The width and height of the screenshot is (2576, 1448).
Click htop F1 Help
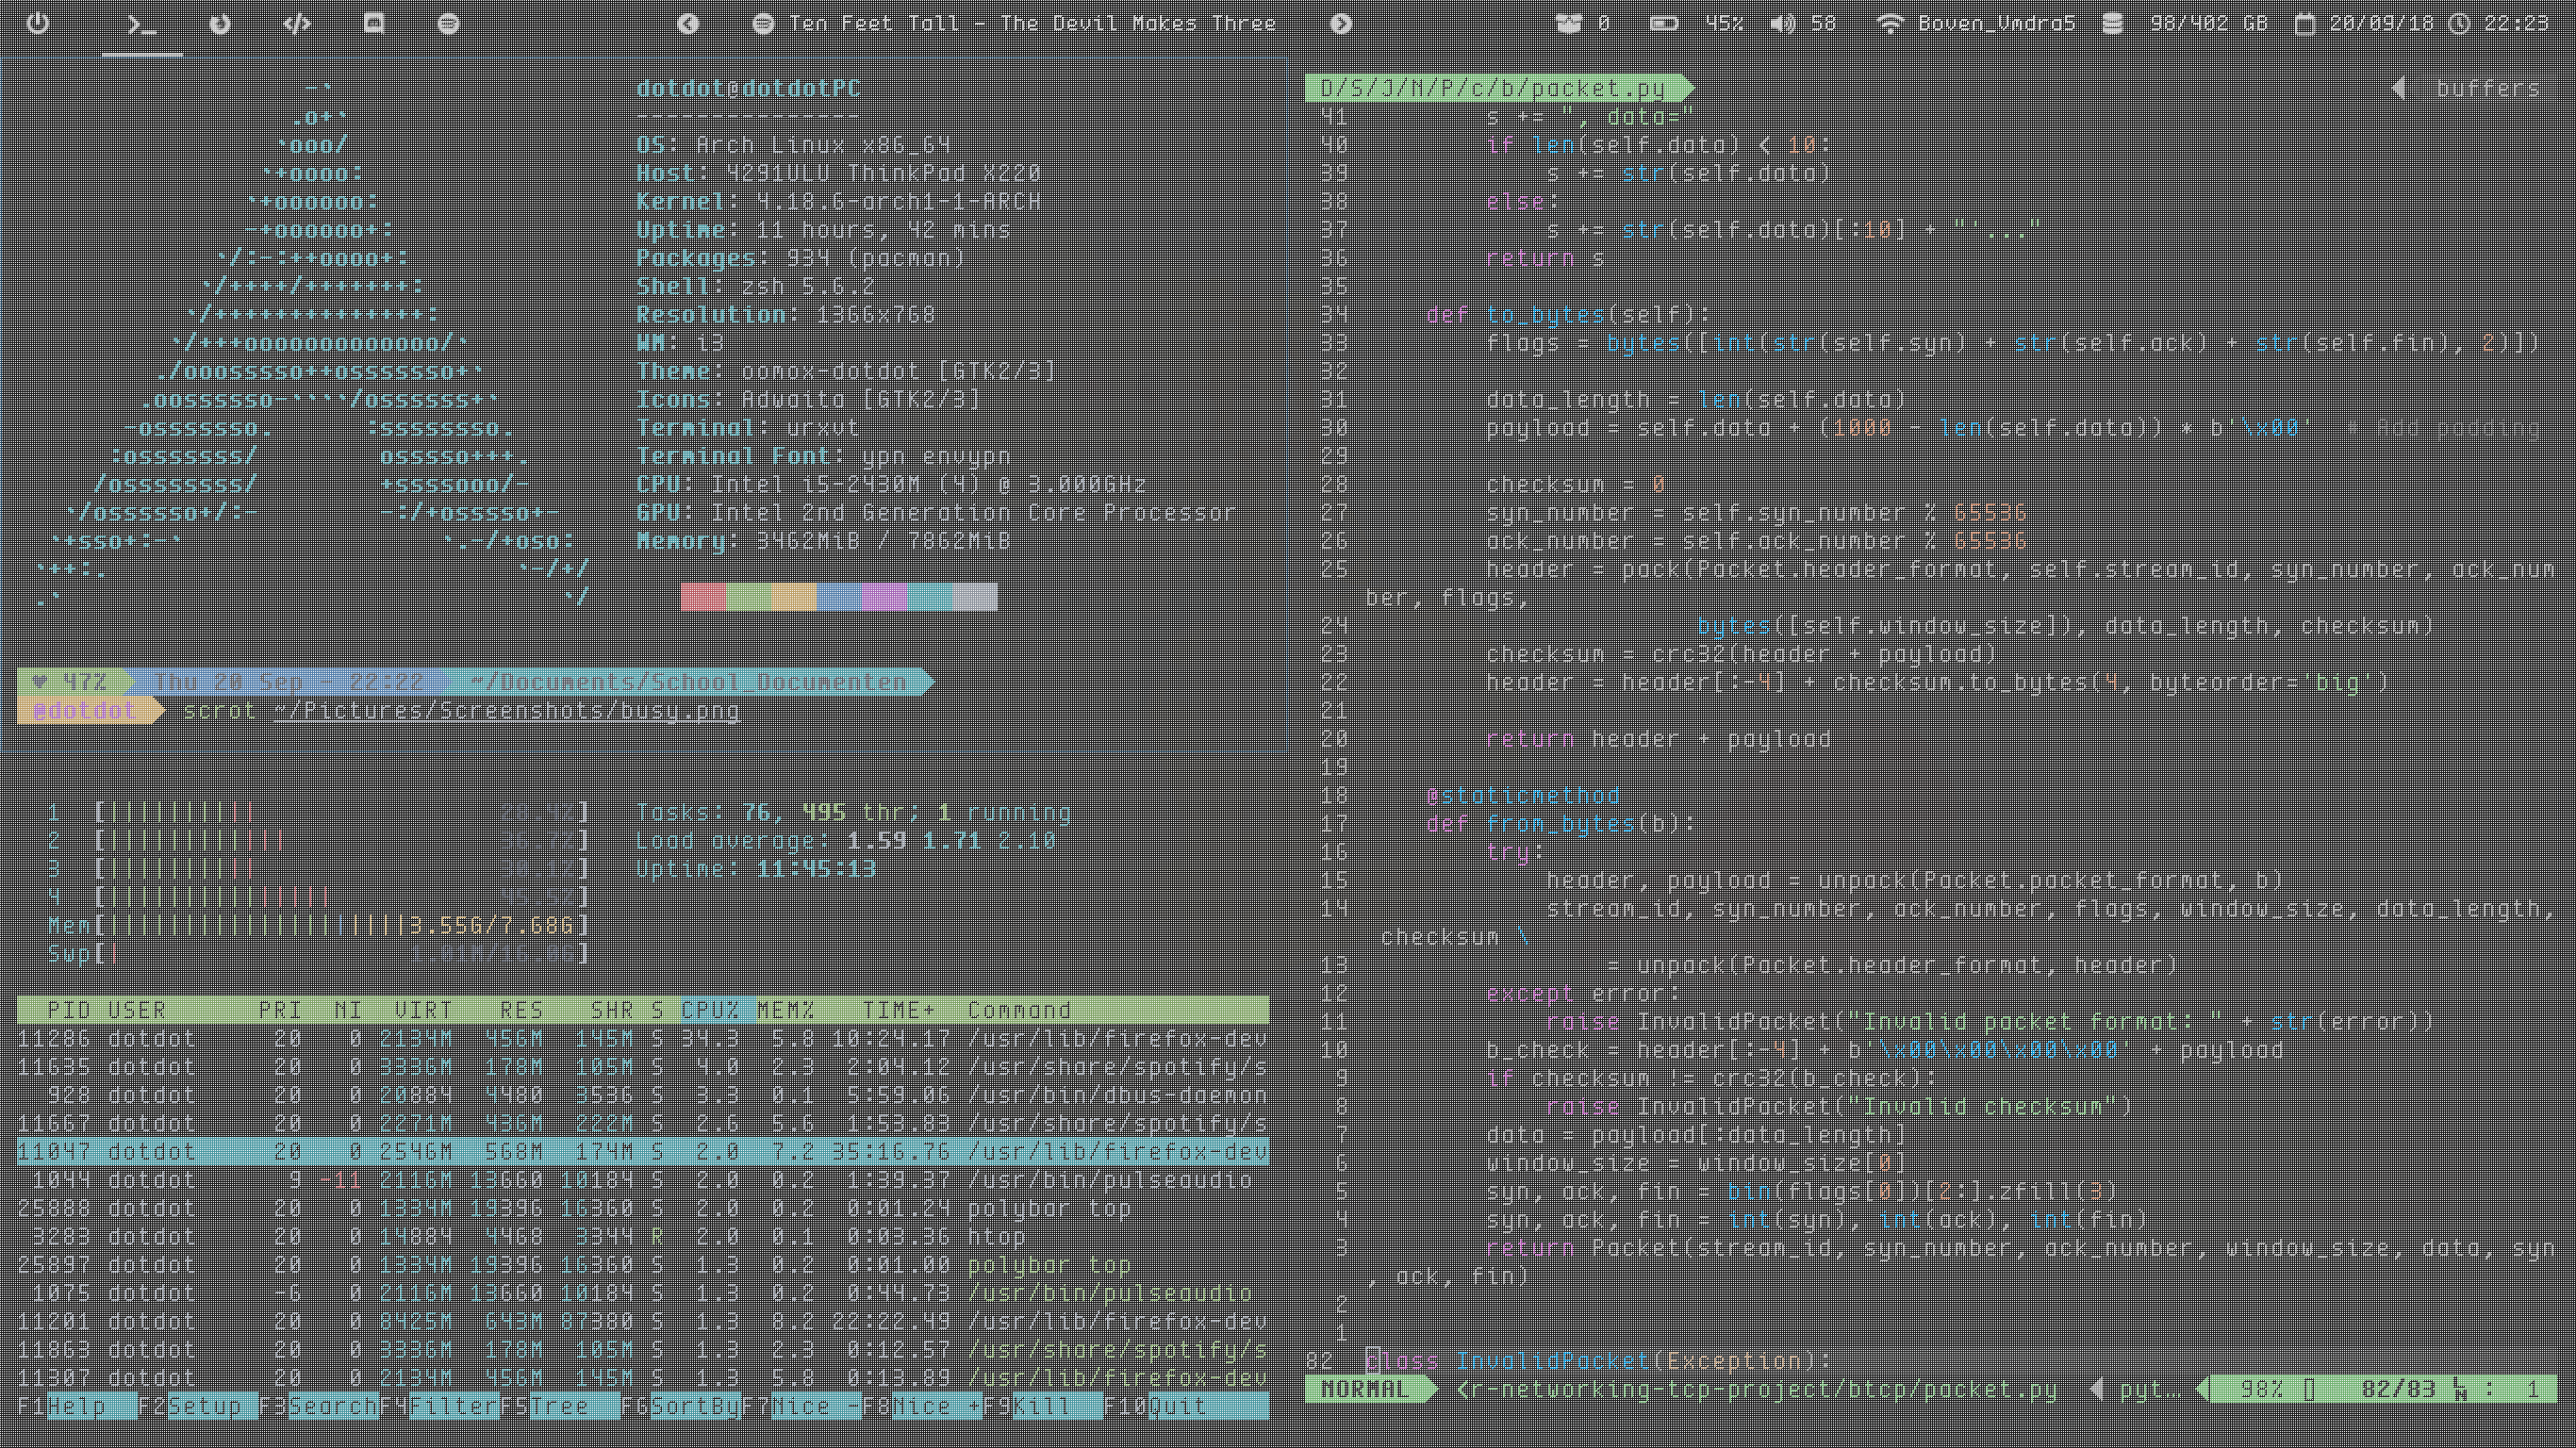coord(77,1406)
